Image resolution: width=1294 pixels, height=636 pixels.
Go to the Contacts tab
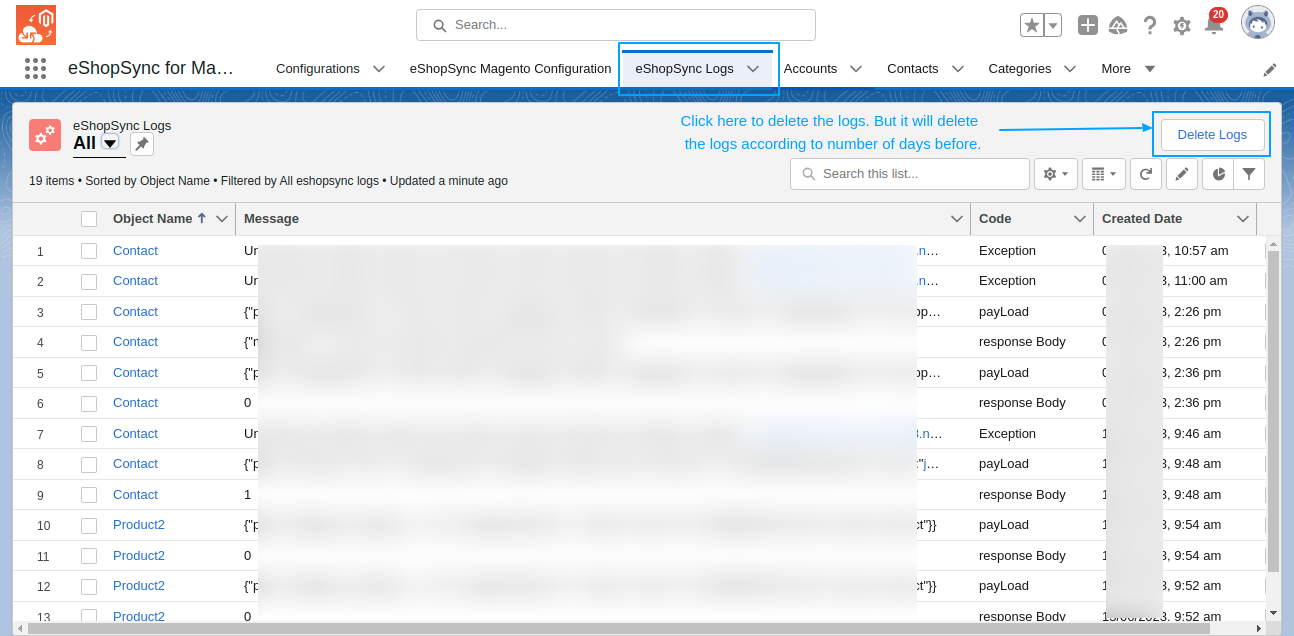(913, 69)
